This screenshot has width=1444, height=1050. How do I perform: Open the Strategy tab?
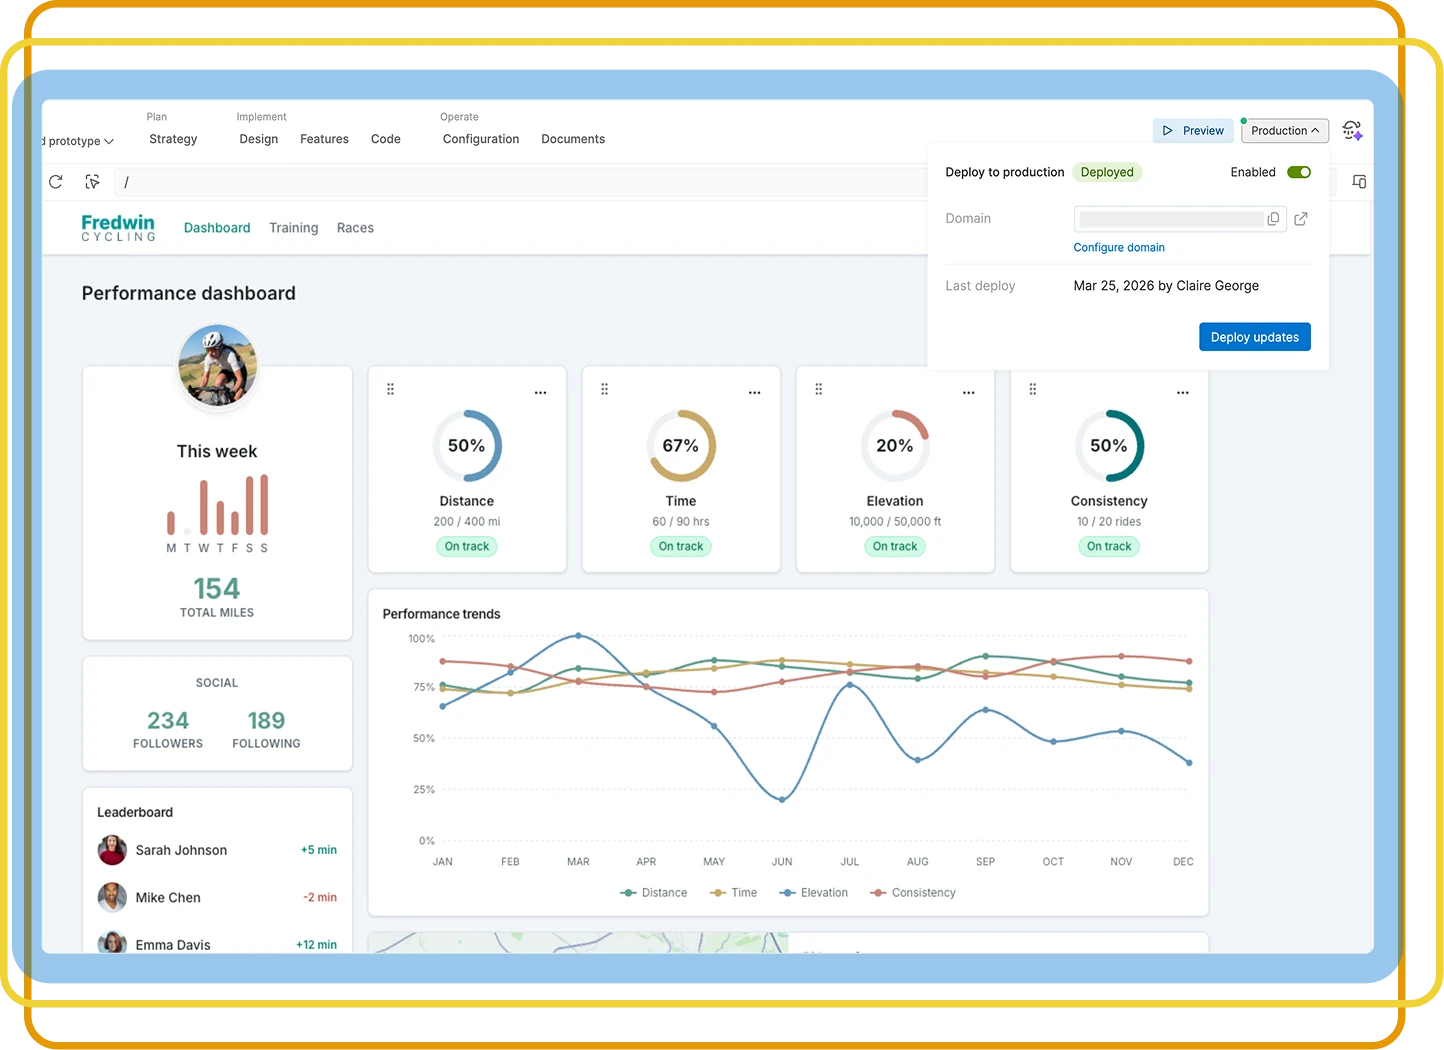tap(173, 139)
